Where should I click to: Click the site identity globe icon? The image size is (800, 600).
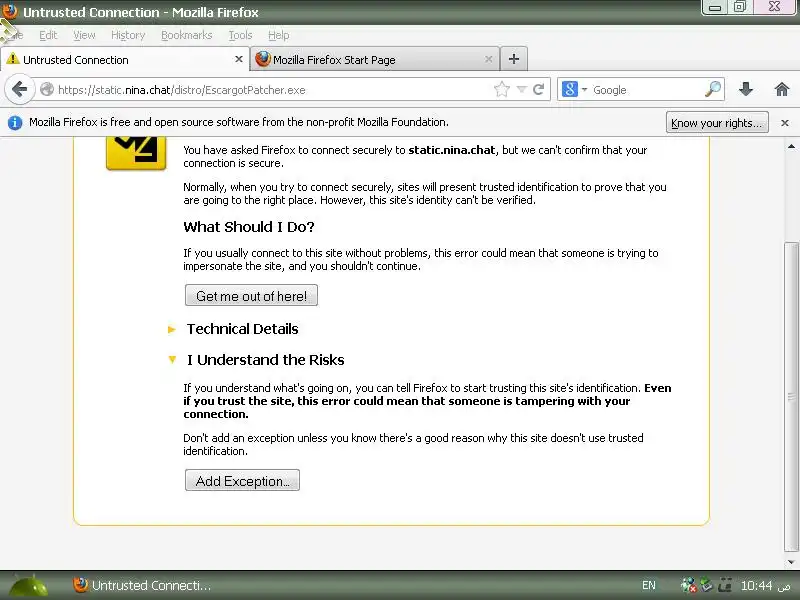(46, 90)
